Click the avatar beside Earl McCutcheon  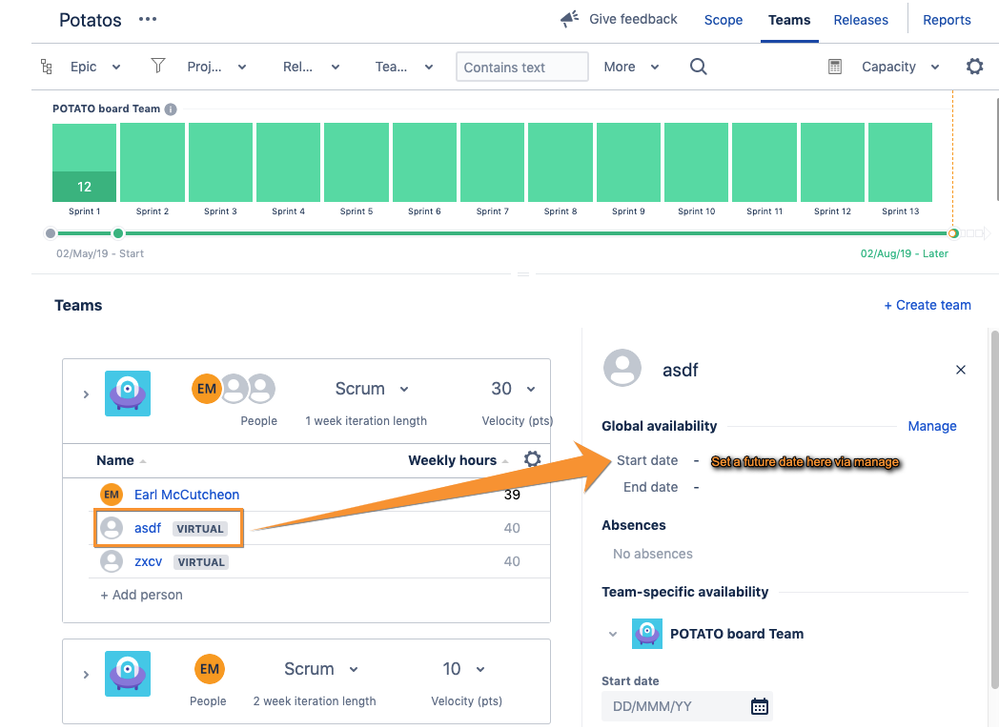point(111,494)
